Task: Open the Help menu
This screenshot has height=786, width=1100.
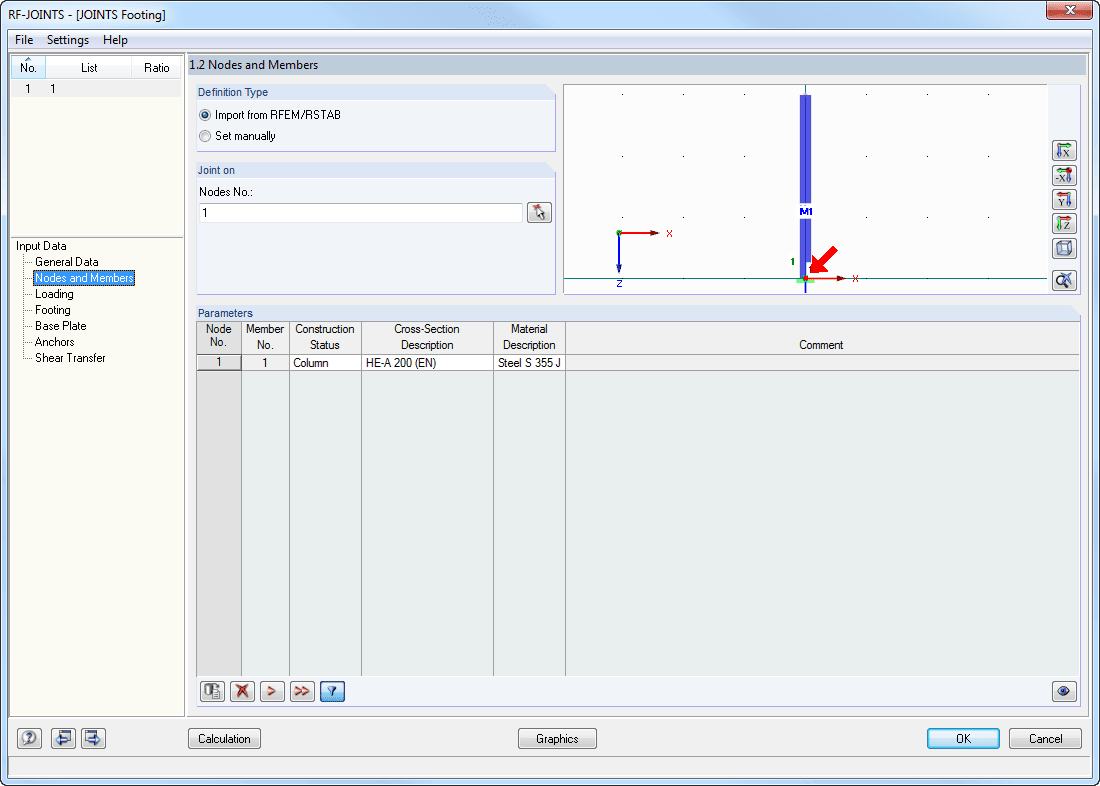Action: (115, 40)
